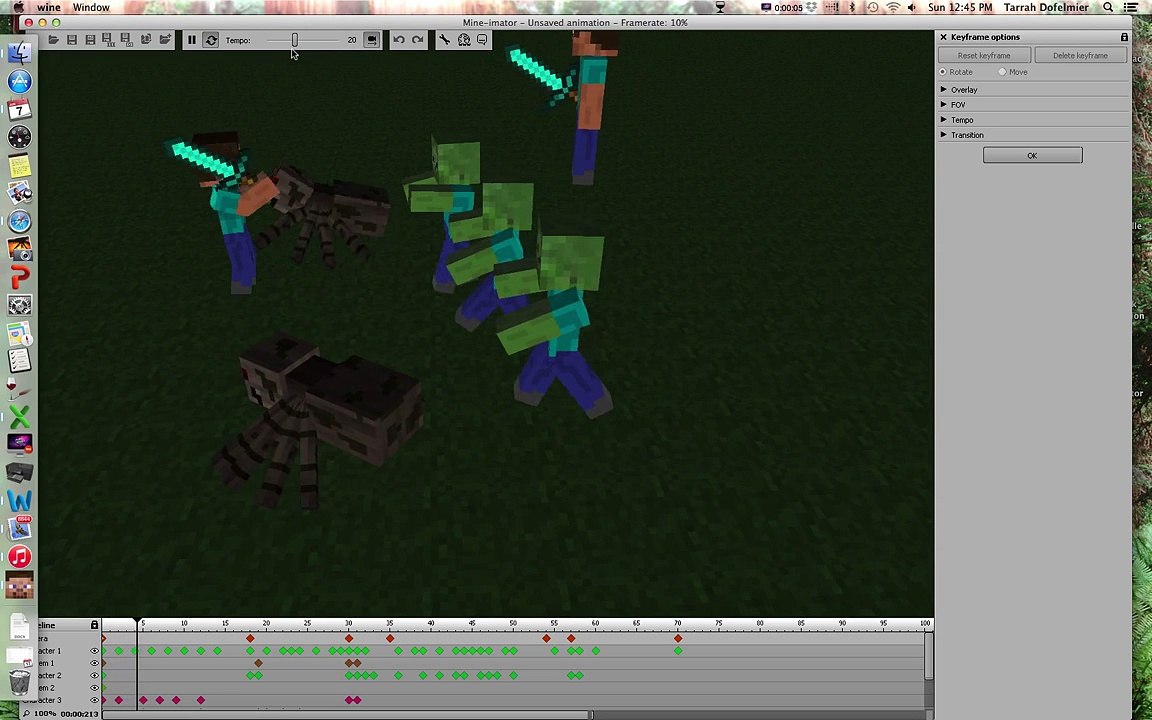Open the Trash in the Dock

20,682
